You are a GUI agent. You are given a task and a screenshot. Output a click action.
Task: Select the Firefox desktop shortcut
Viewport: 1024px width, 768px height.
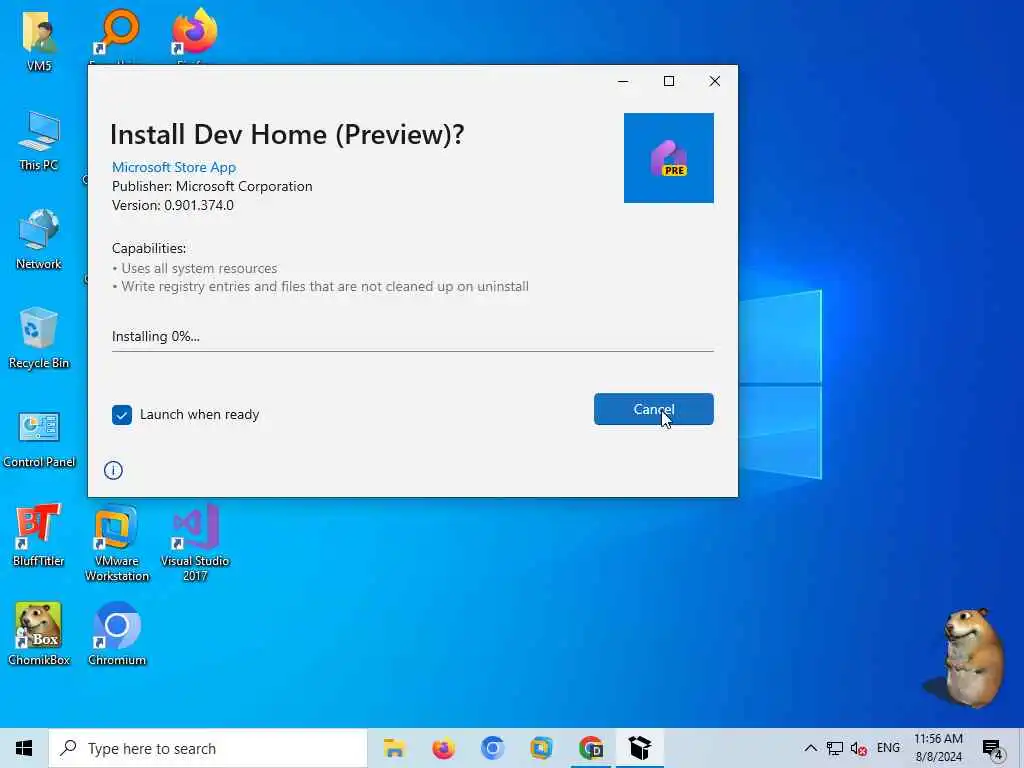point(195,33)
